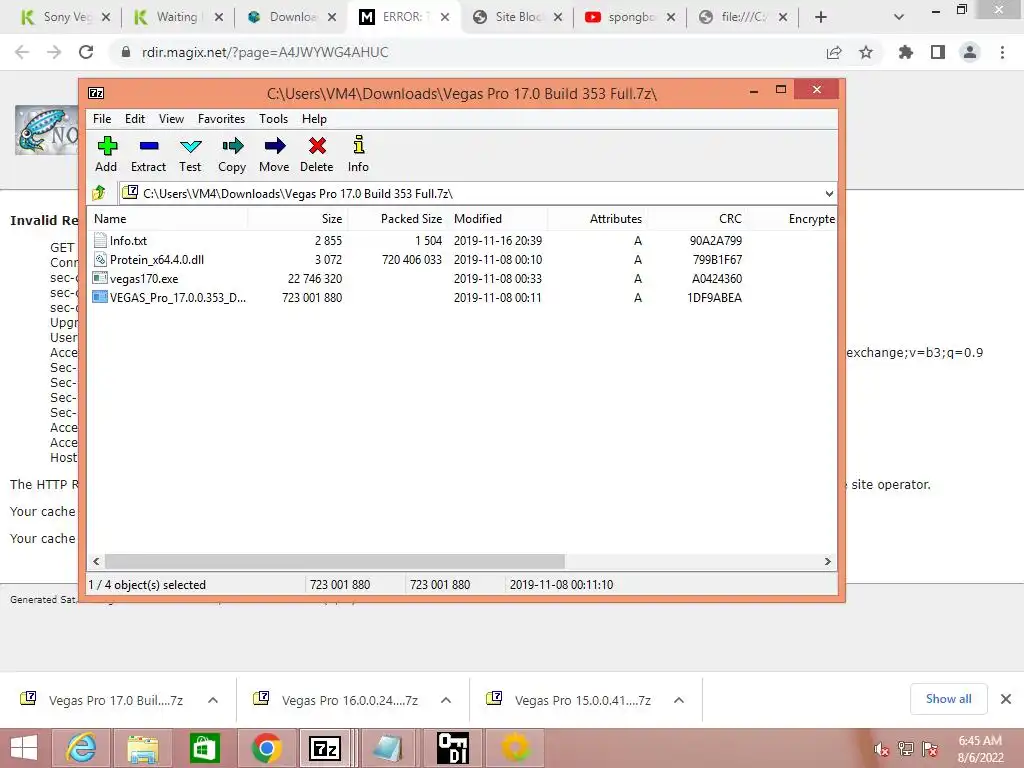Sort by the CRC column header

click(x=696, y=219)
